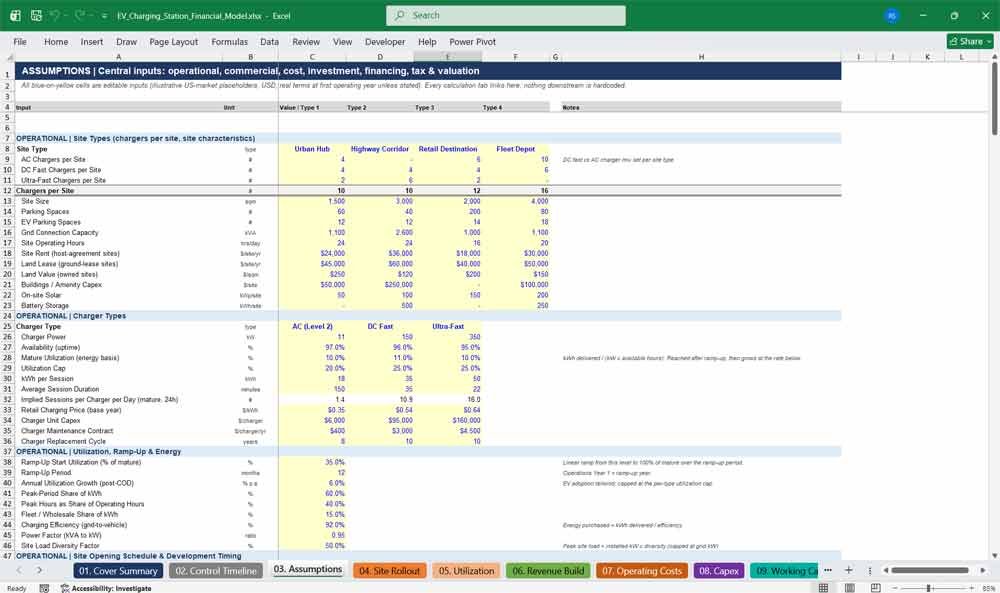The image size is (1000, 593).
Task: Switch to the 06. Revenue Build sheet
Action: coord(548,571)
